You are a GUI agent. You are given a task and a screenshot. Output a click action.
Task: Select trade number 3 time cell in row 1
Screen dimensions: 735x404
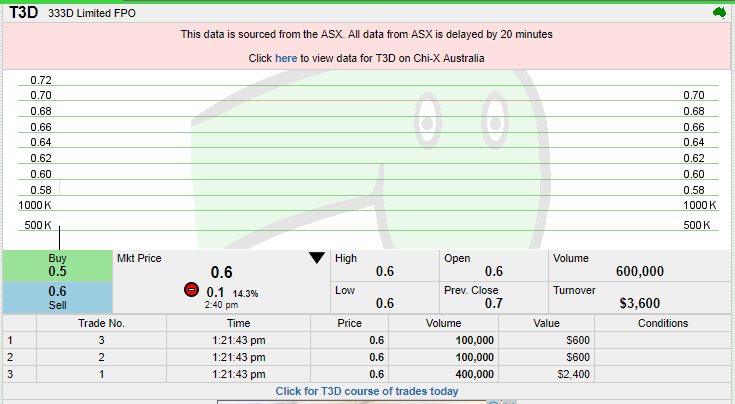(239, 340)
